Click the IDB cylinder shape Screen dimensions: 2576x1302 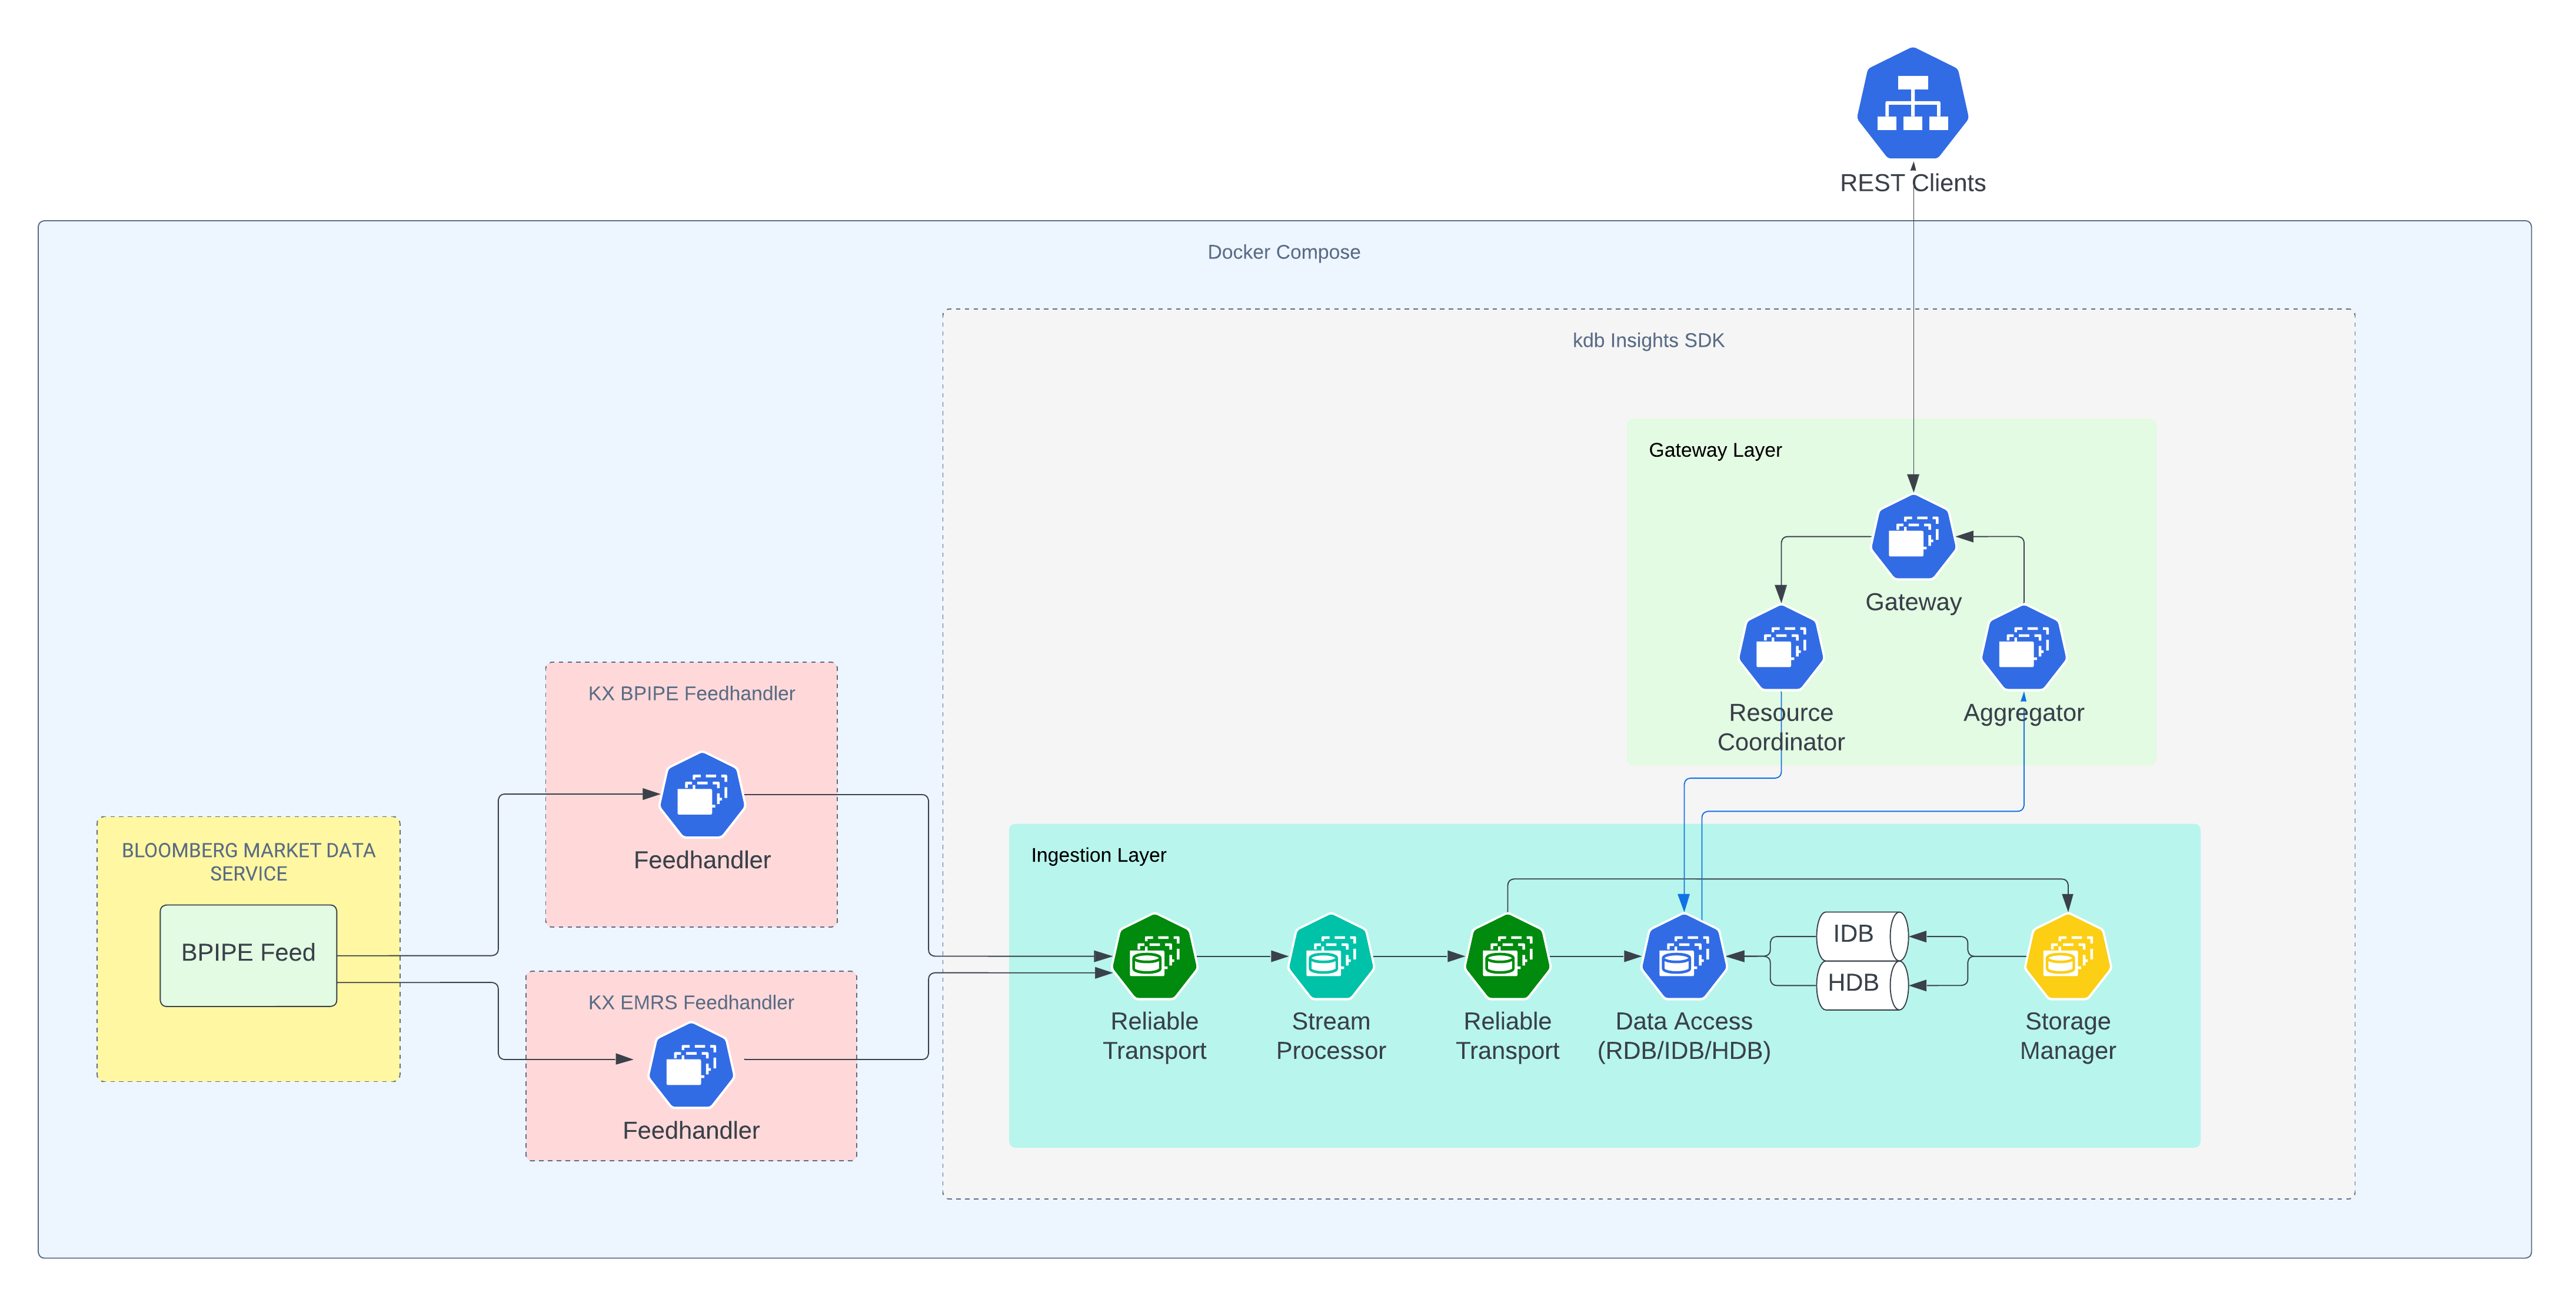pyautogui.click(x=1861, y=935)
